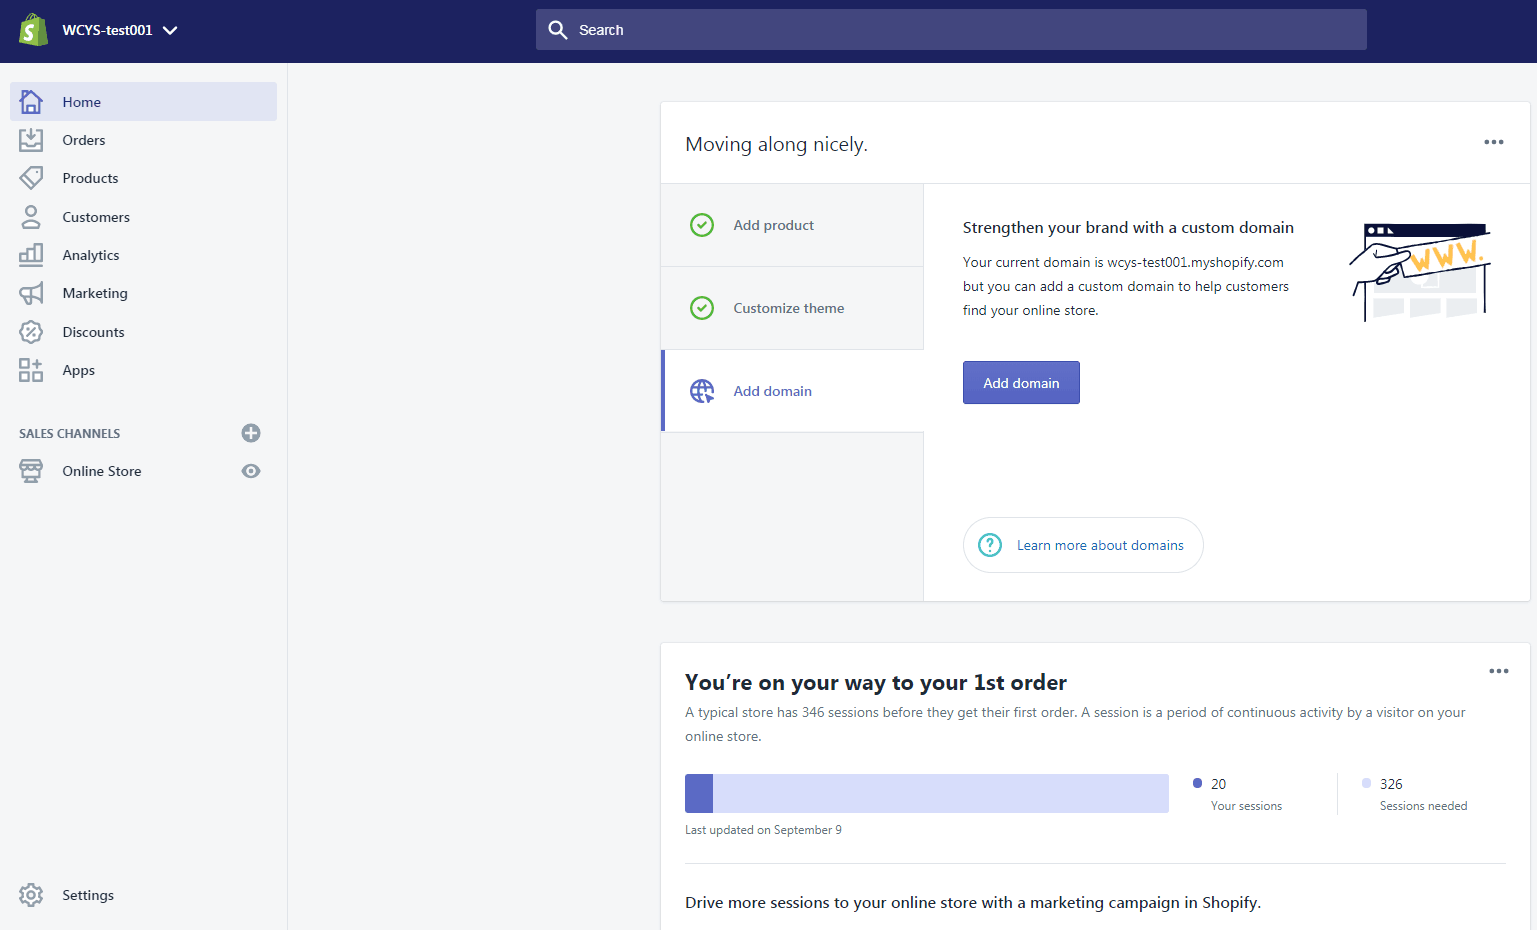Go to Orders in sidebar
1537x930 pixels.
(84, 140)
